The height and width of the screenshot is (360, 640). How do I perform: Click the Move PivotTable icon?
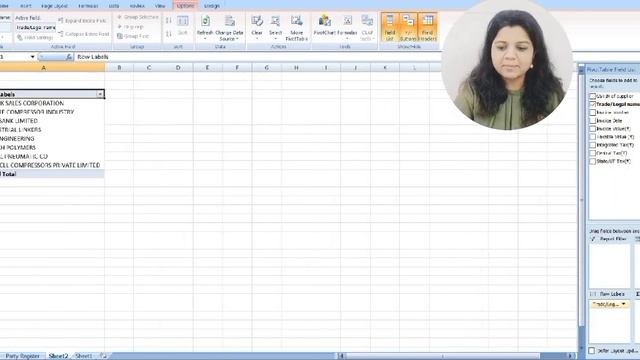click(296, 21)
